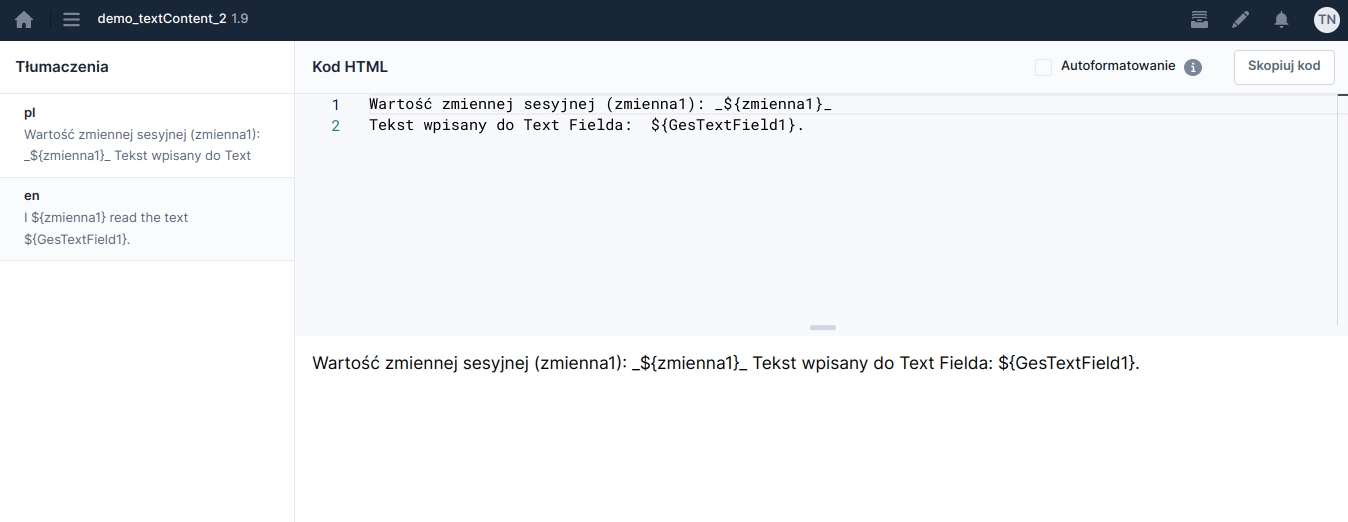The image size is (1348, 522).
Task: Enable the Autoformatowanie checkbox
Action: (x=1043, y=67)
